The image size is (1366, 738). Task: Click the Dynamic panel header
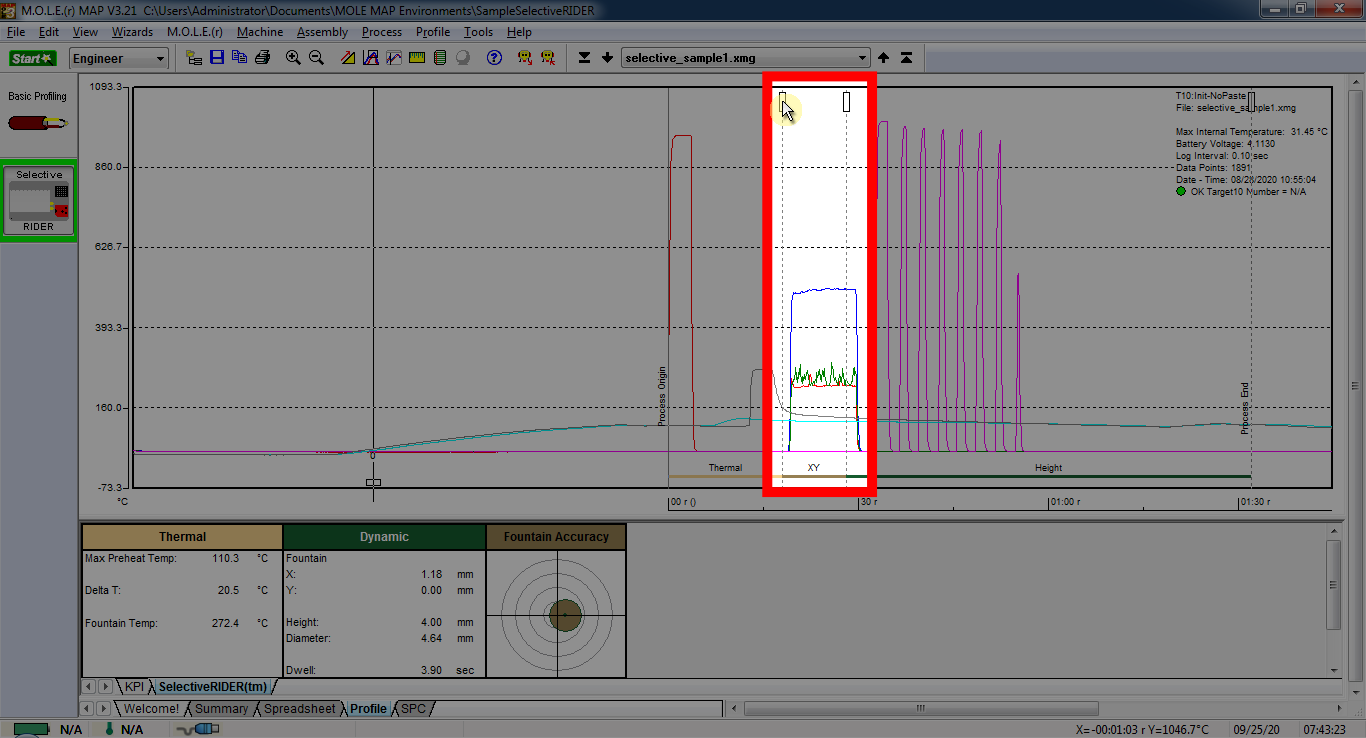pos(384,537)
